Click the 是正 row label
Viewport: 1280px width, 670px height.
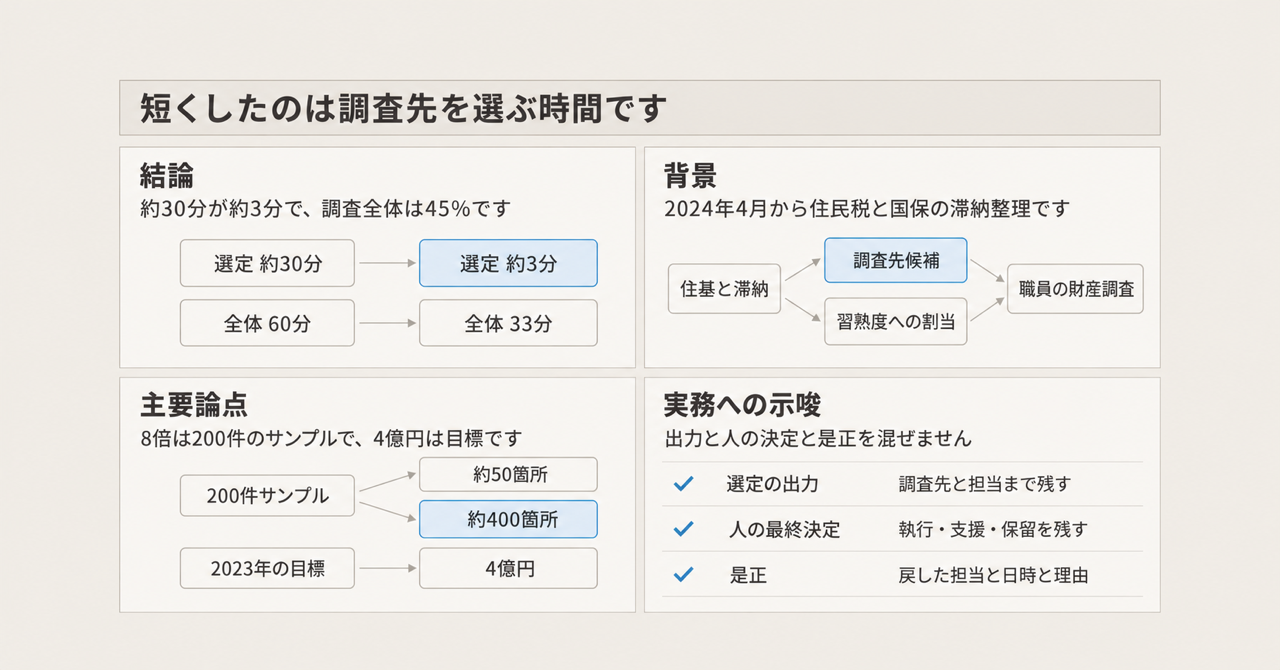(x=748, y=576)
